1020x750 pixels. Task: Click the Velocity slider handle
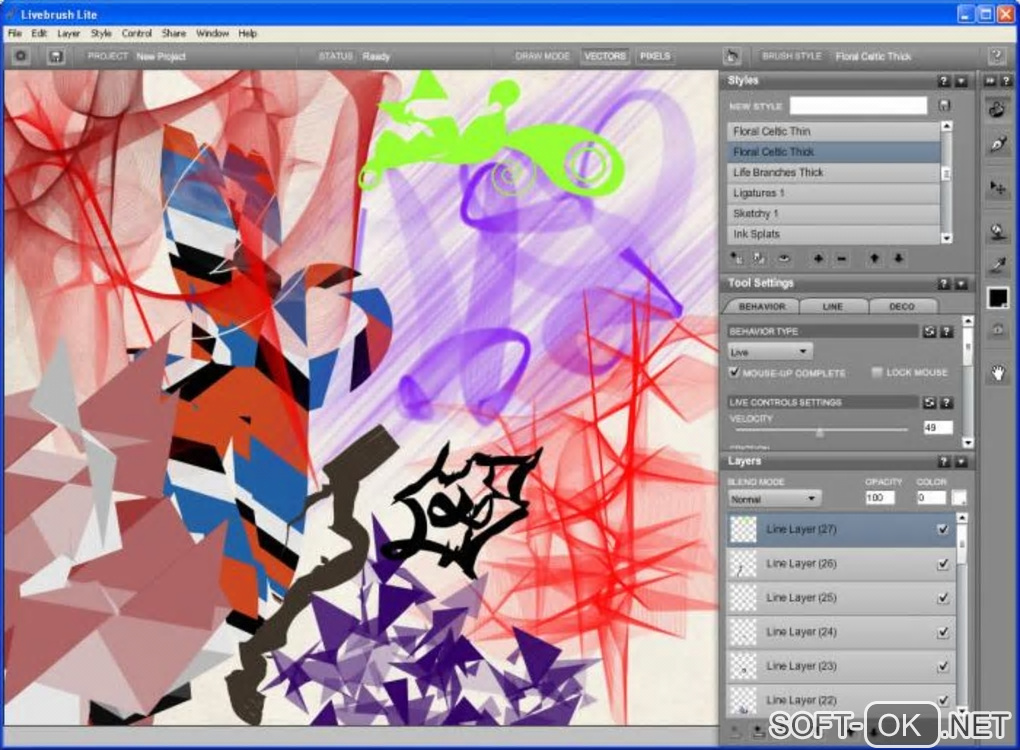click(820, 431)
